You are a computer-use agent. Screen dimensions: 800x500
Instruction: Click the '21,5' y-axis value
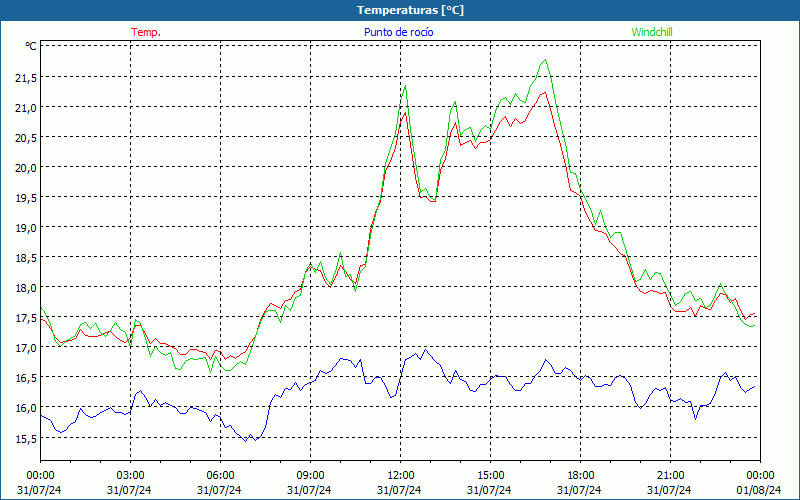click(26, 78)
